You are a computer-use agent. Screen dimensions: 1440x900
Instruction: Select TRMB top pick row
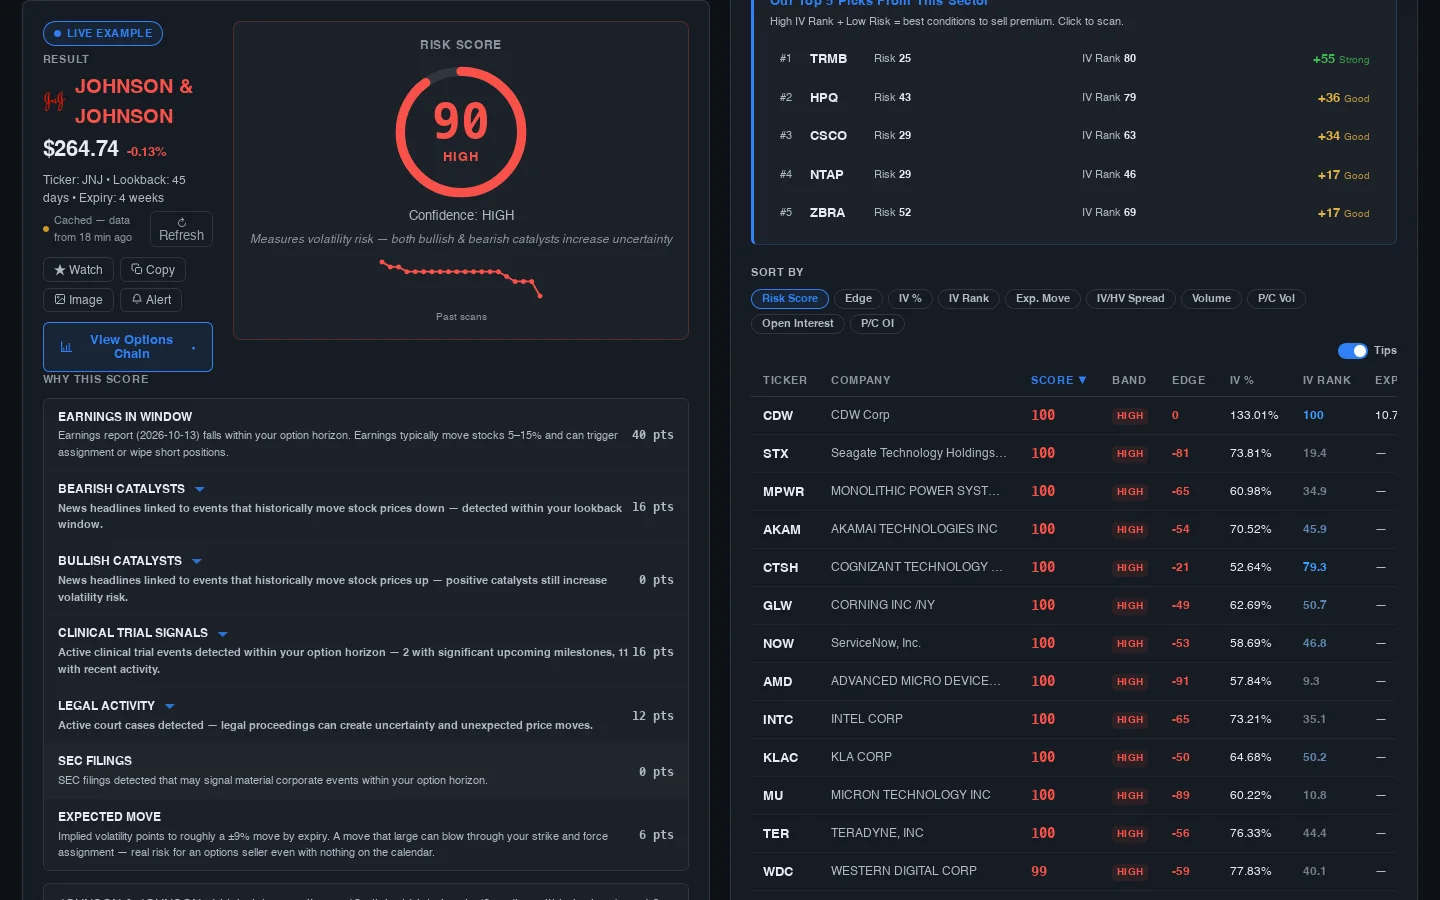[1074, 59]
